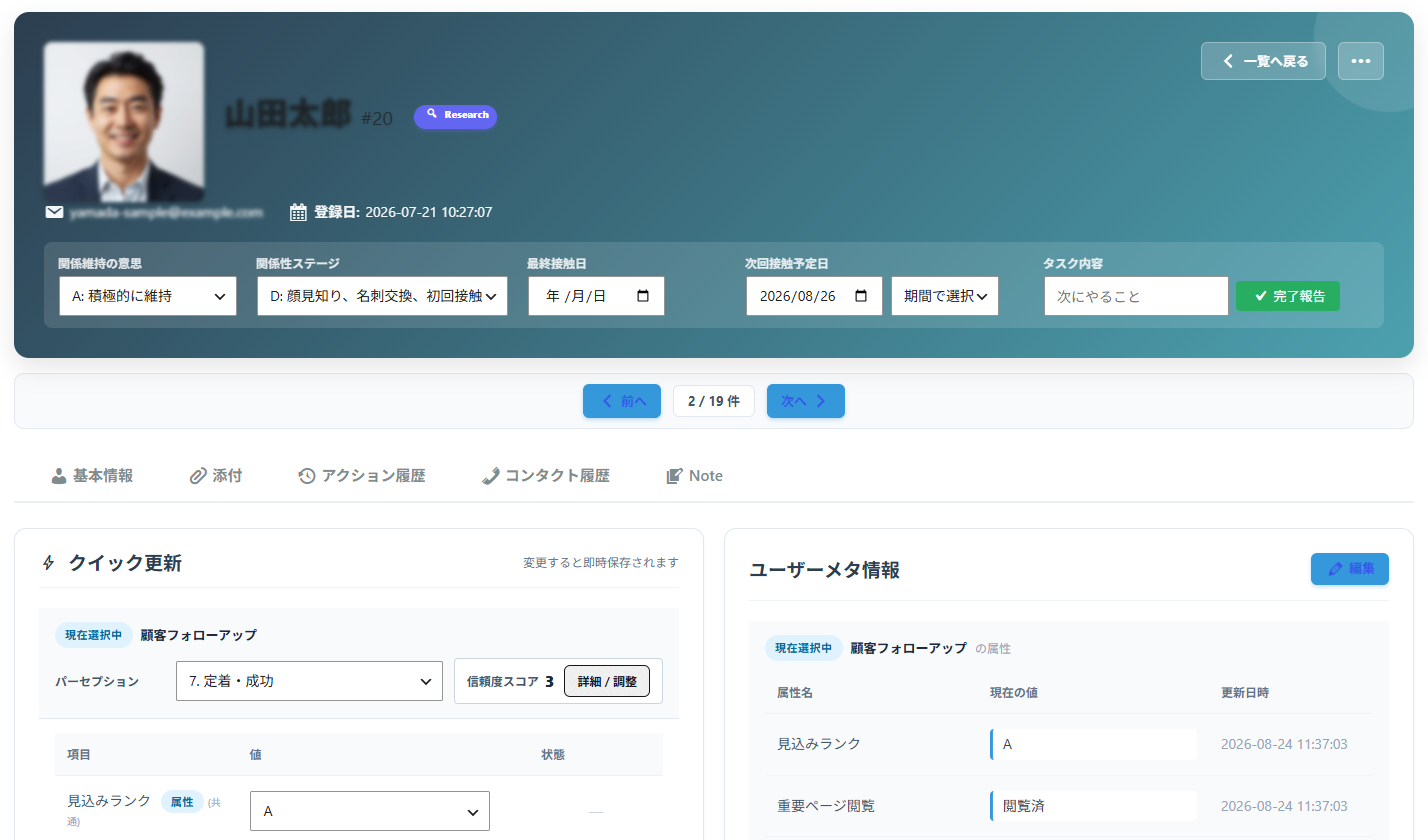Click the Research badge
The image size is (1428, 840).
[x=456, y=116]
